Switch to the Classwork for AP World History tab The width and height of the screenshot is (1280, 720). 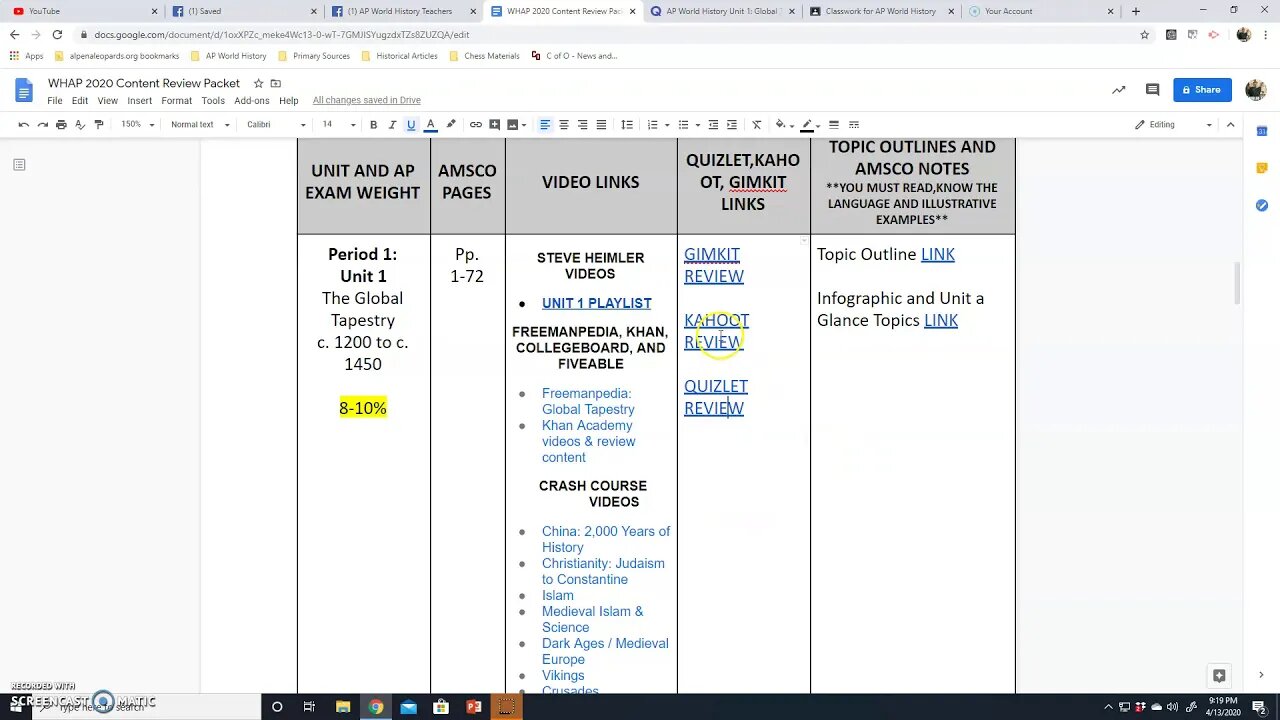click(x=881, y=11)
